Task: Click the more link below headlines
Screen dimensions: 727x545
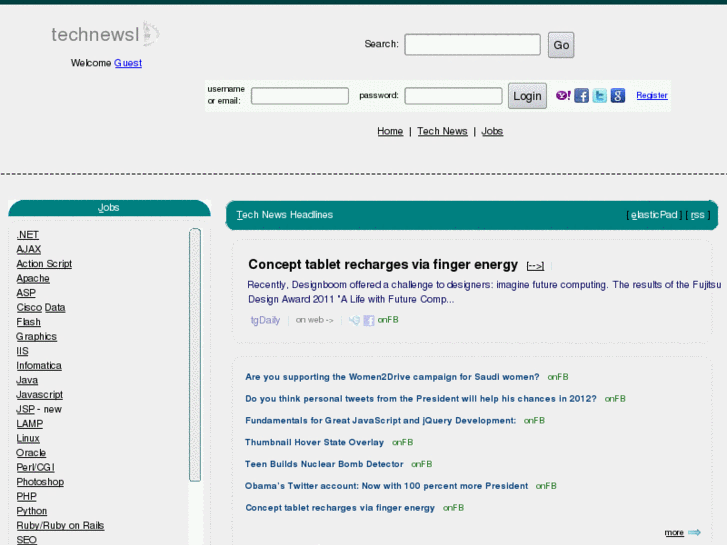Action: 674,532
